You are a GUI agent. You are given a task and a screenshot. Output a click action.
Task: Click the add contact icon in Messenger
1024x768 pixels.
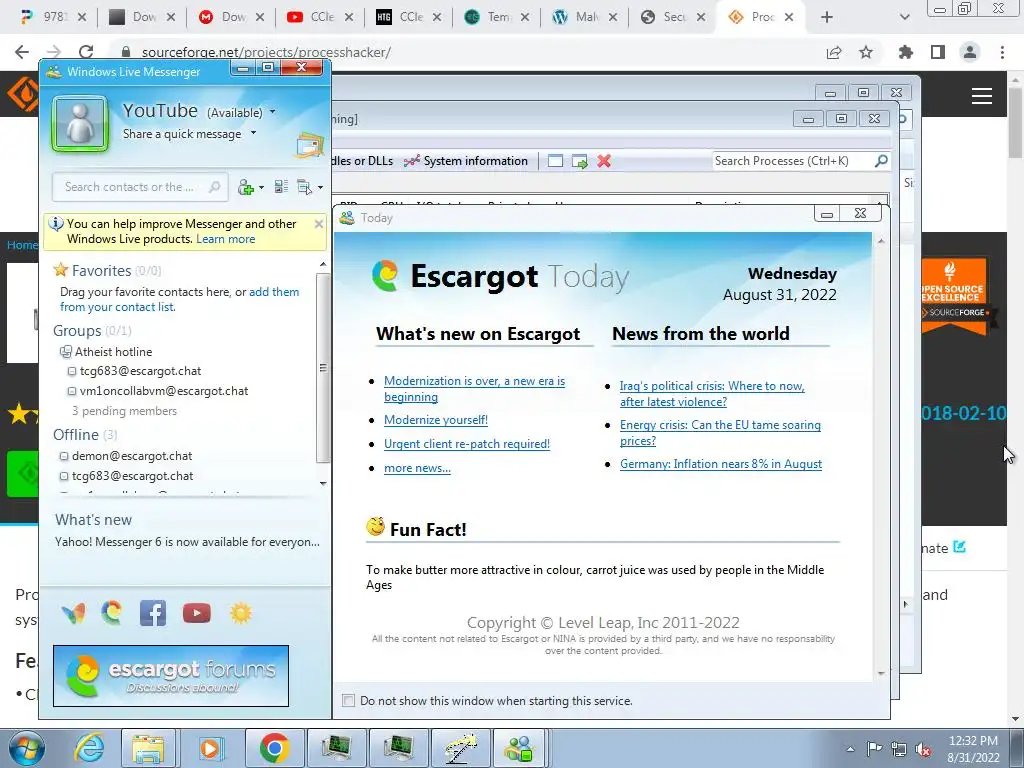tap(246, 187)
